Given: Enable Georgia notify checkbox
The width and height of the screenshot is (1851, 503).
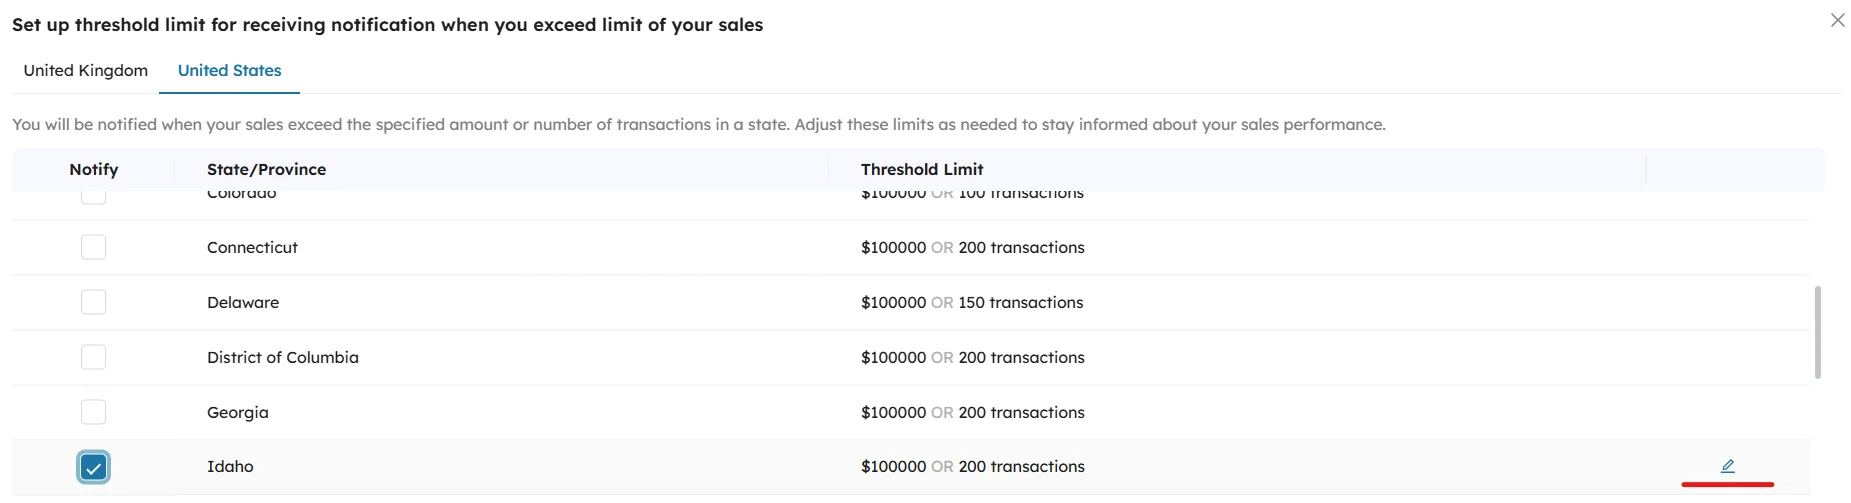Looking at the screenshot, I should [93, 412].
